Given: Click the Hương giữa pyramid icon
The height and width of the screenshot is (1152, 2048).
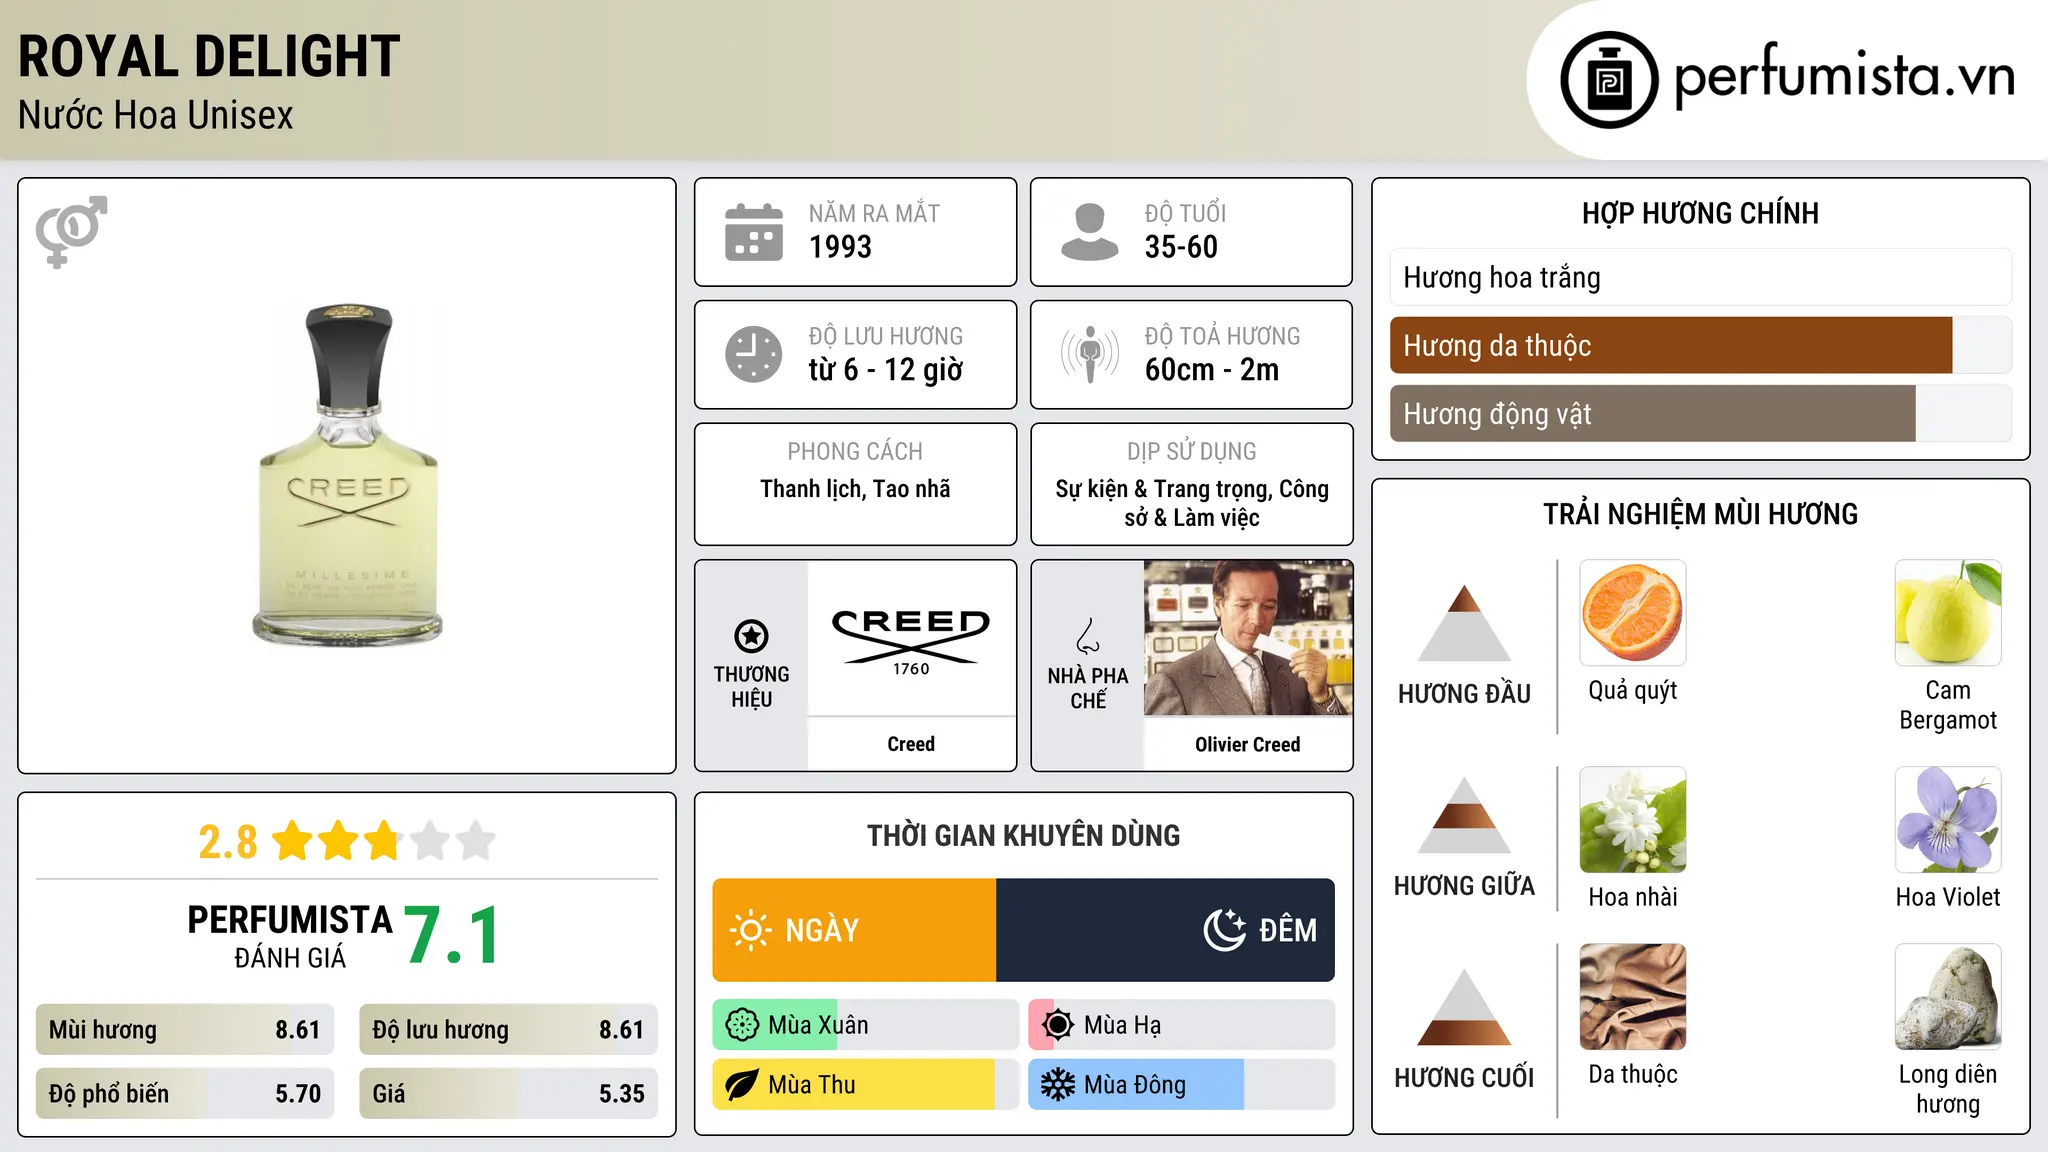Looking at the screenshot, I should [x=1464, y=815].
